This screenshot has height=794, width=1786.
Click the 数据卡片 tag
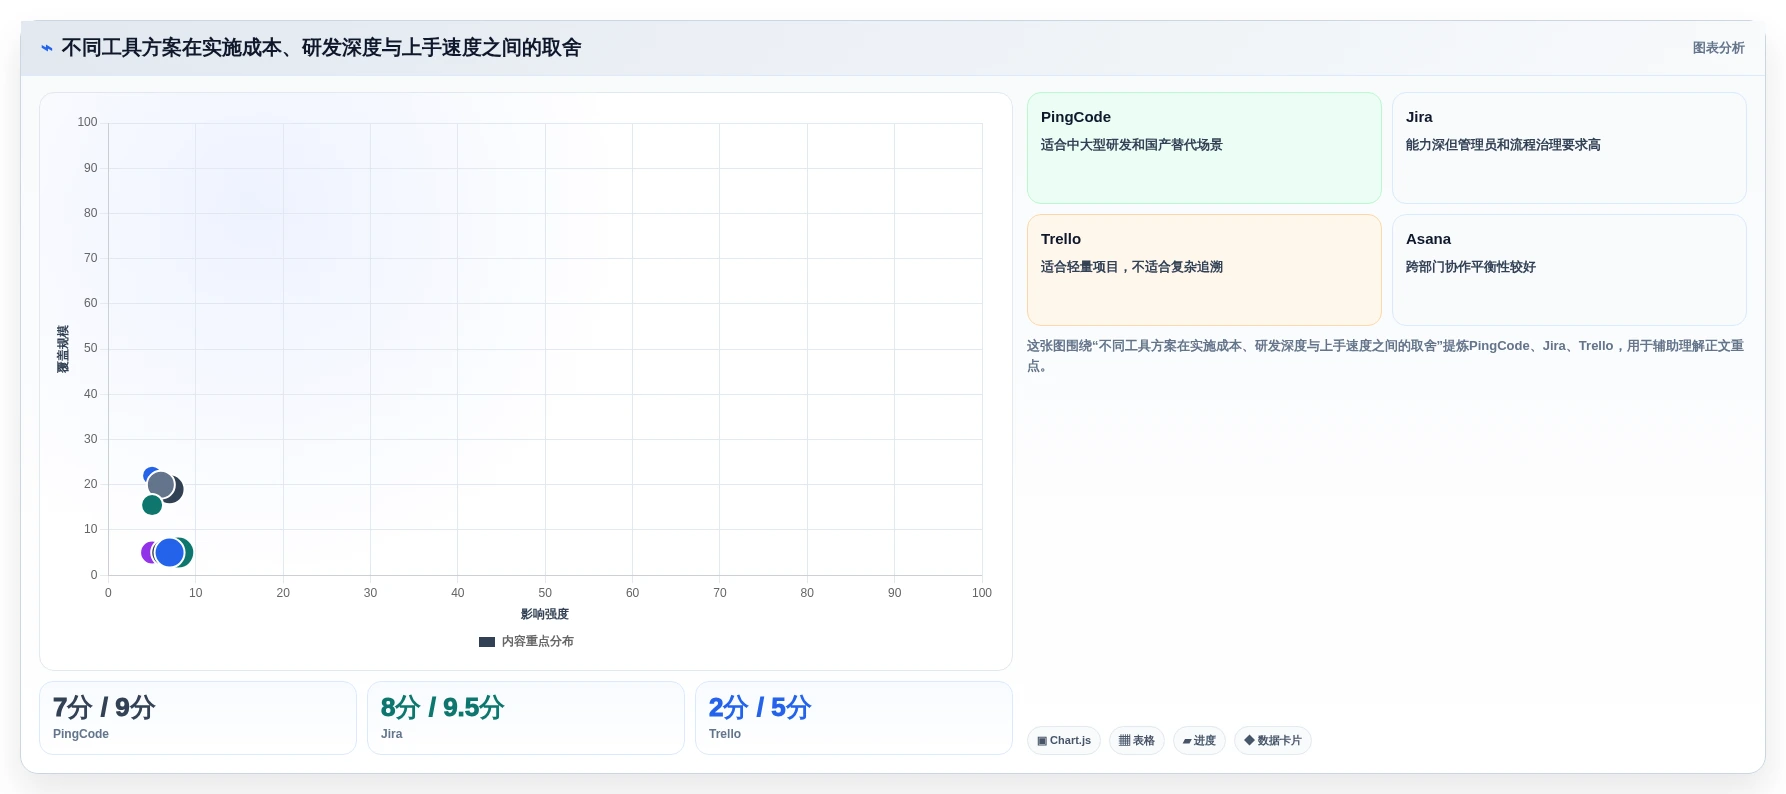coord(1273,741)
